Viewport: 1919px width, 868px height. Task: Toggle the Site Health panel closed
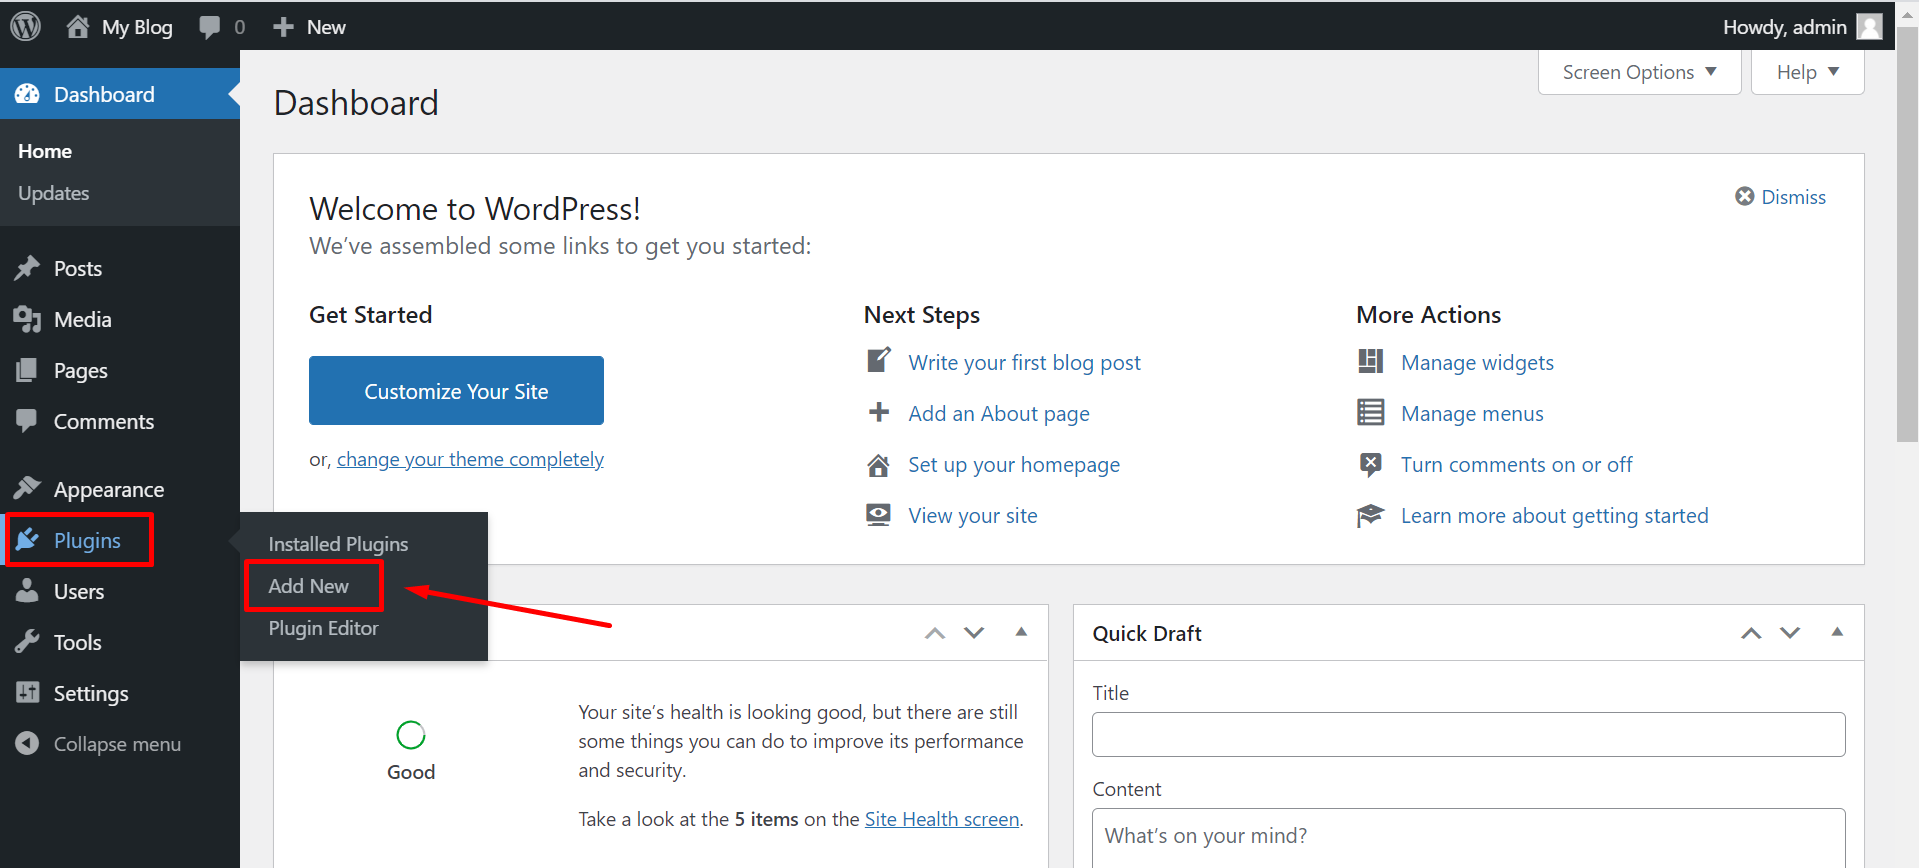click(1020, 632)
